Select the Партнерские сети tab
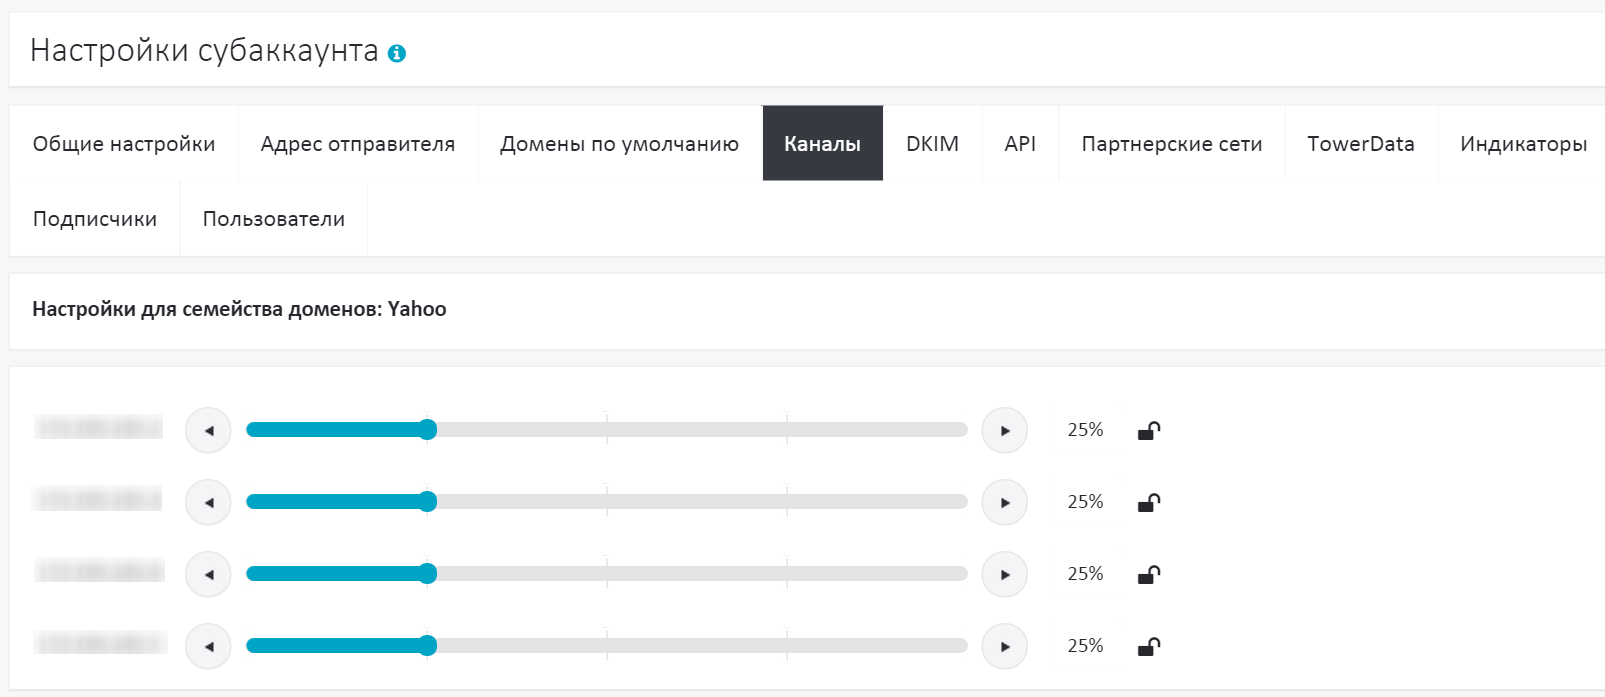The height and width of the screenshot is (697, 1605). coord(1171,144)
